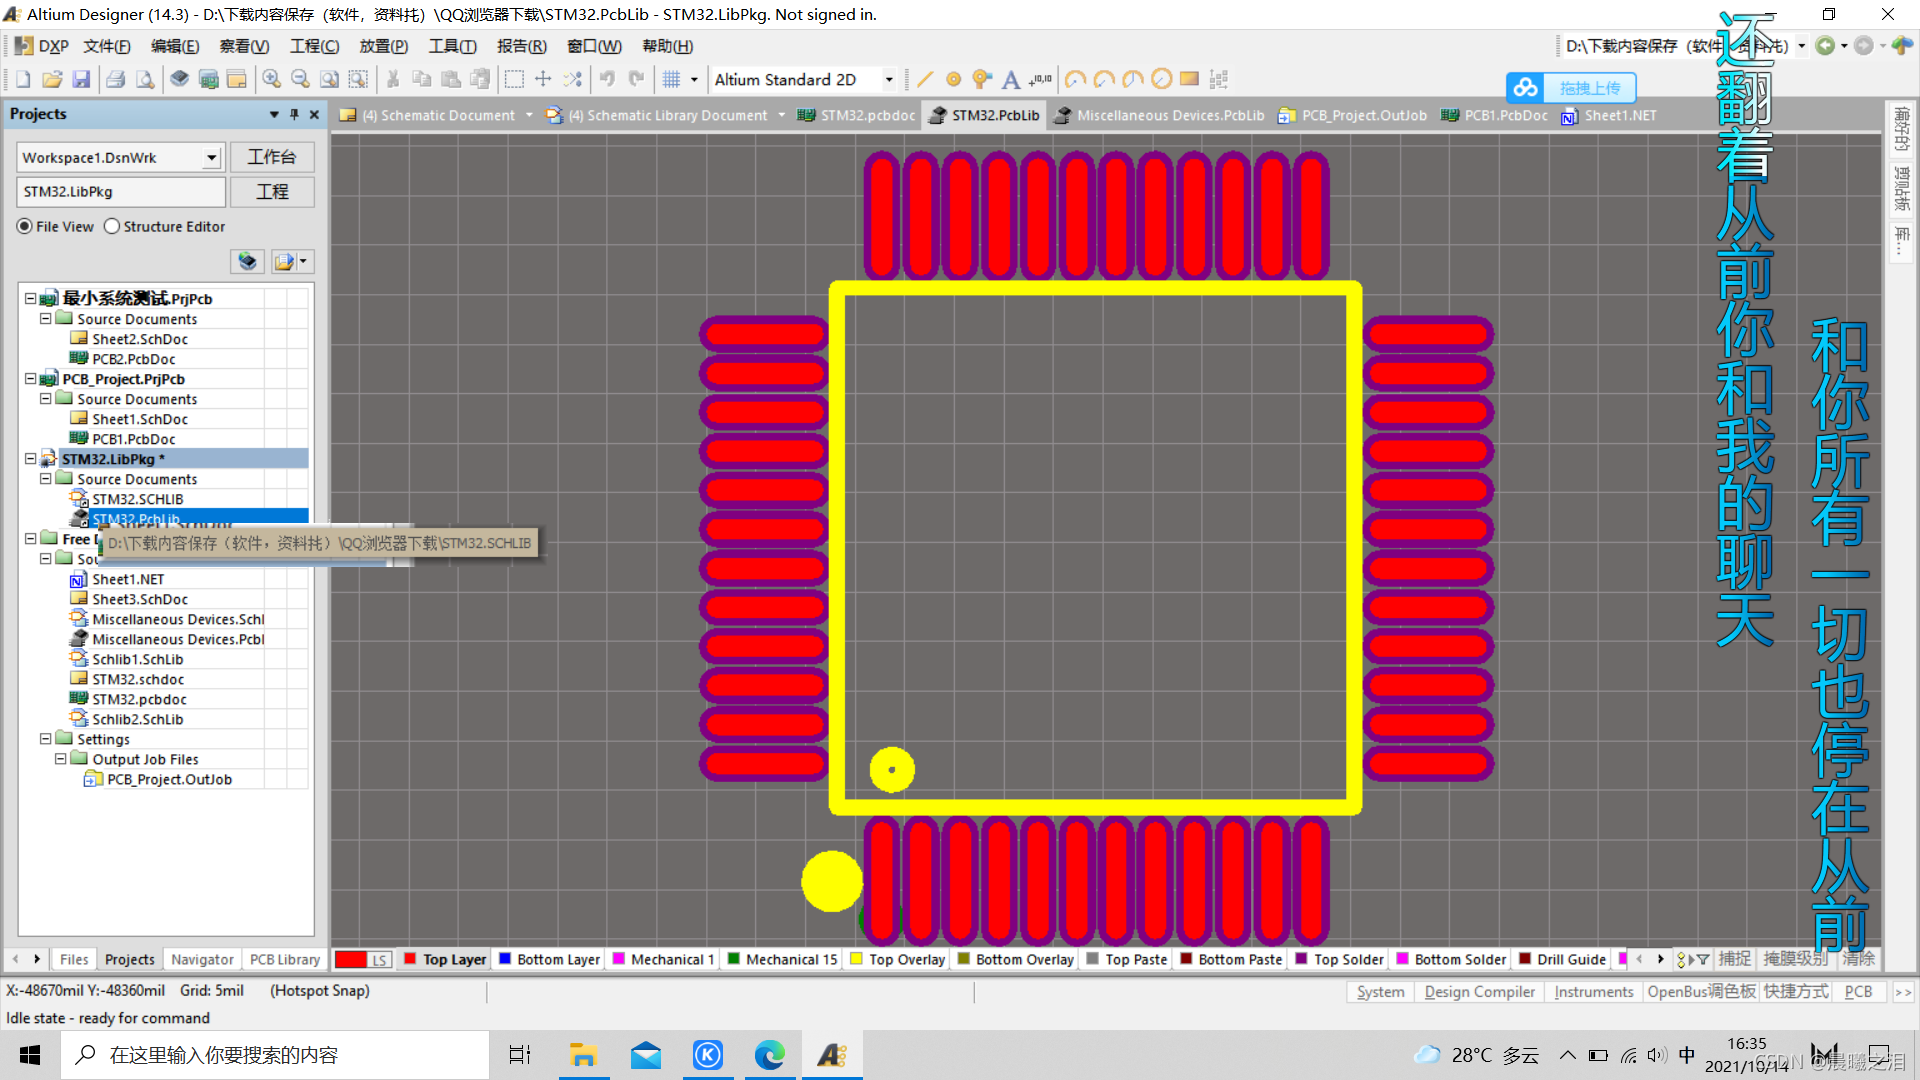Click the grid settings toolbar icon

tap(672, 80)
